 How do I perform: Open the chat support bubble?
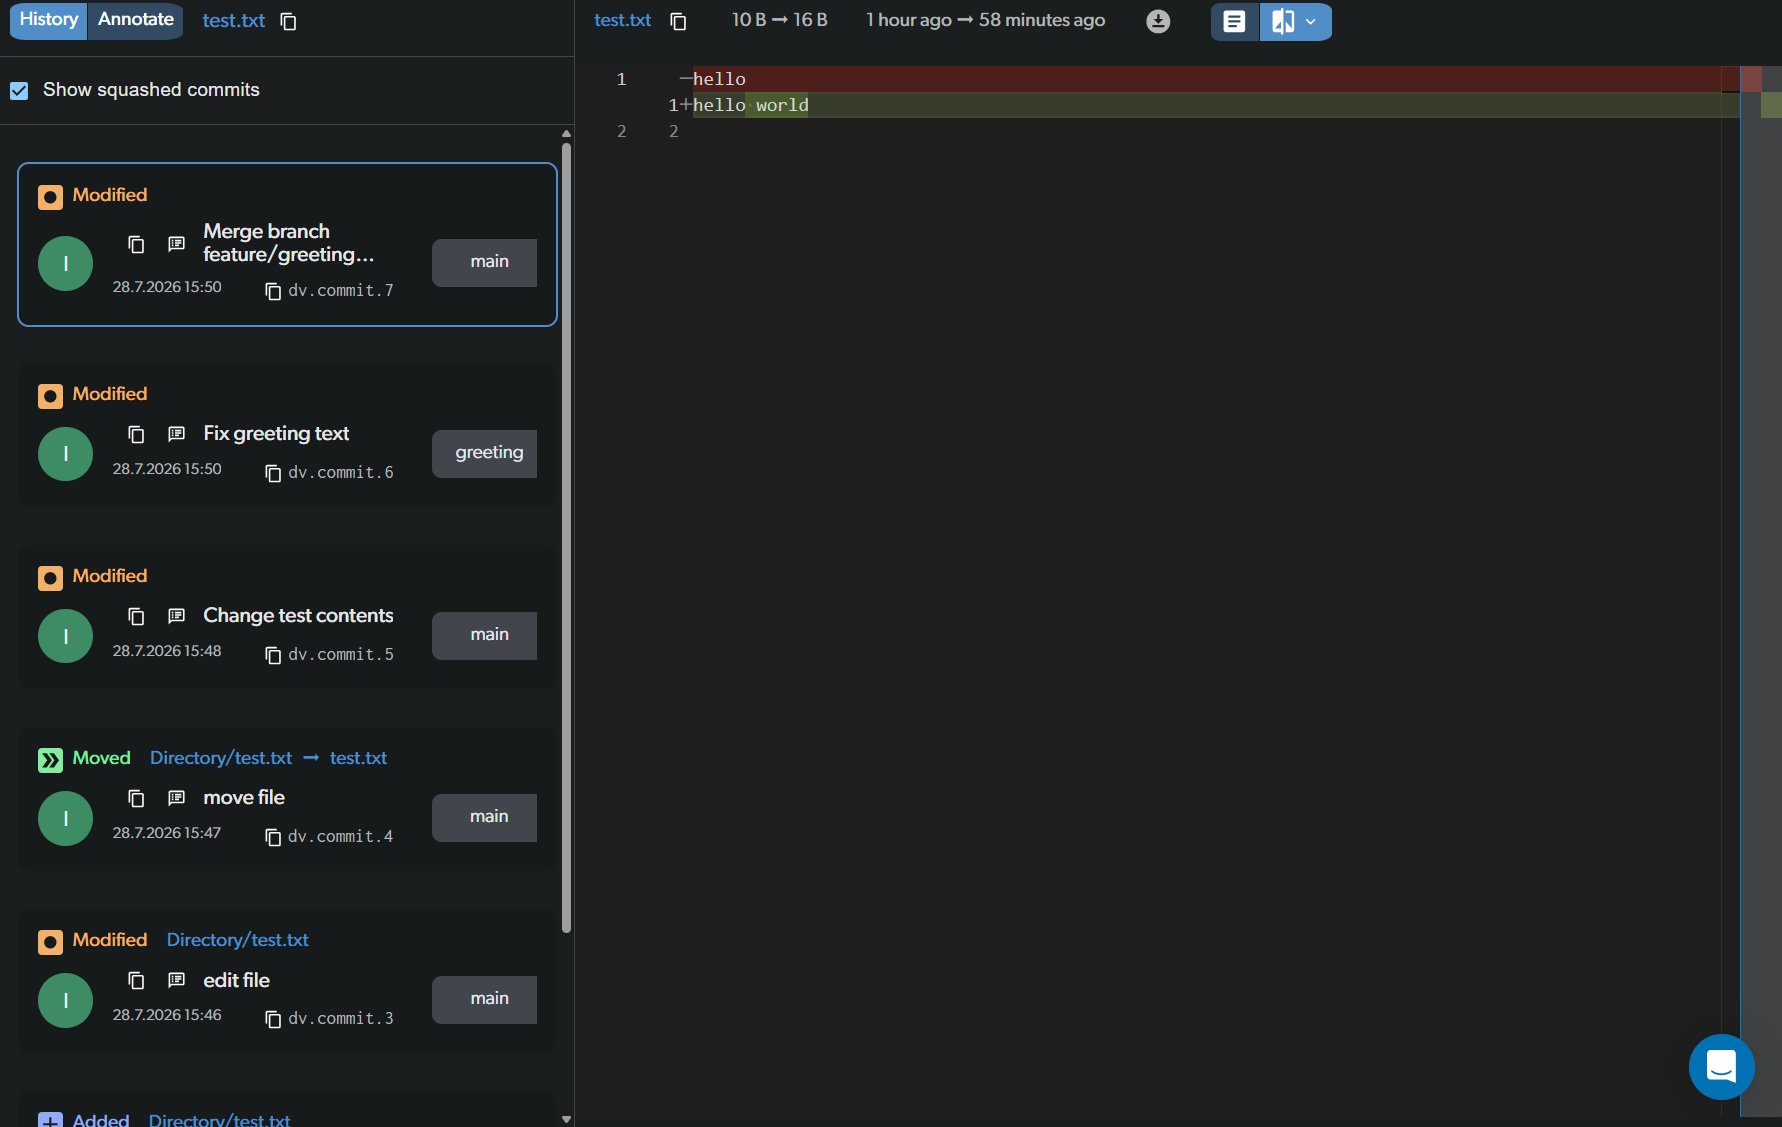(x=1721, y=1067)
